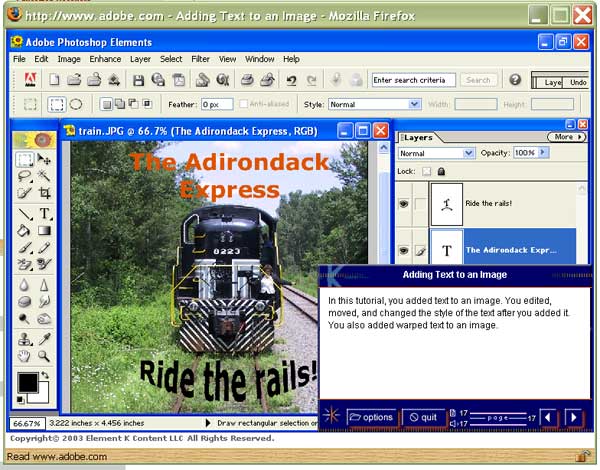Swap foreground and background colors arrow
Screen dimensions: 600x470
click(x=44, y=375)
